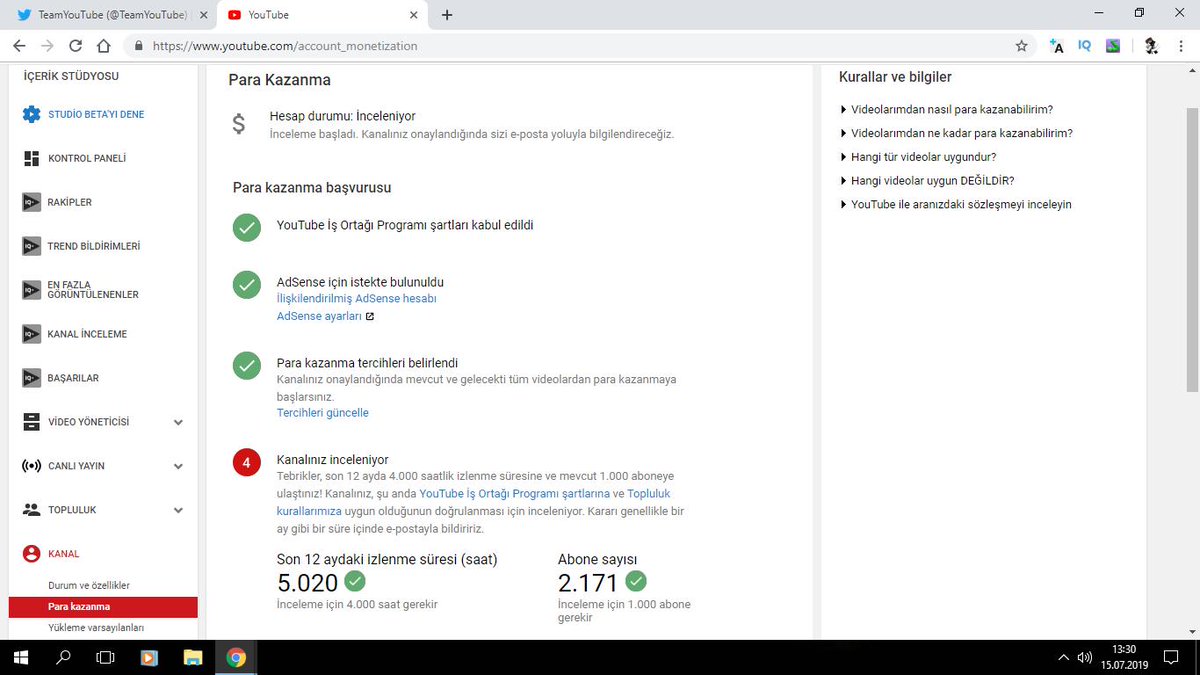Open media player from taskbar
The width and height of the screenshot is (1200, 675).
click(149, 657)
